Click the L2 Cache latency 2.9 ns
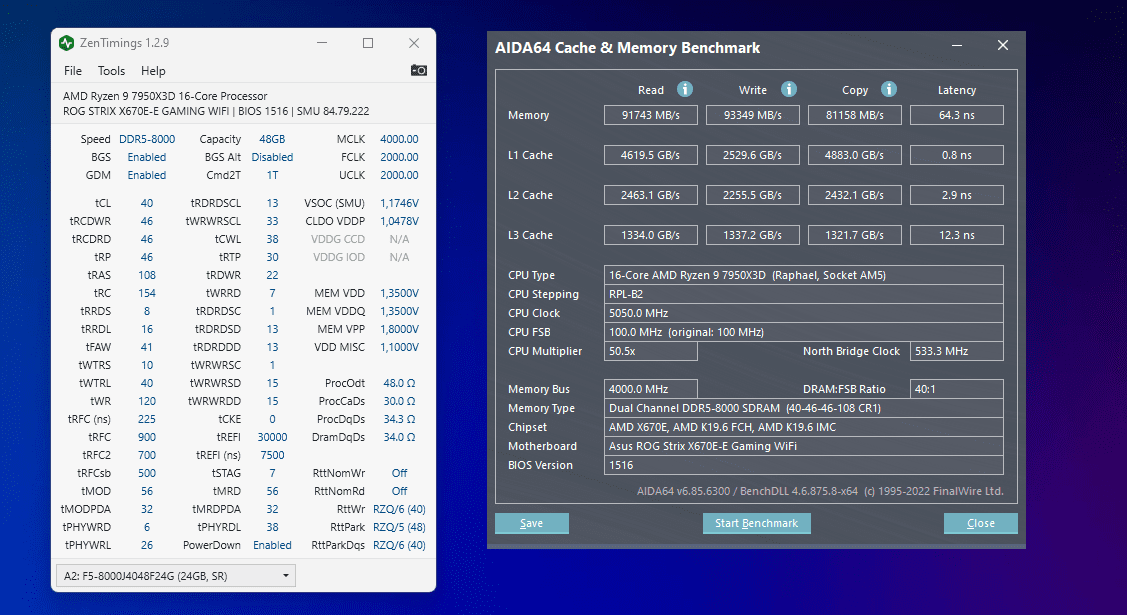 [x=957, y=195]
